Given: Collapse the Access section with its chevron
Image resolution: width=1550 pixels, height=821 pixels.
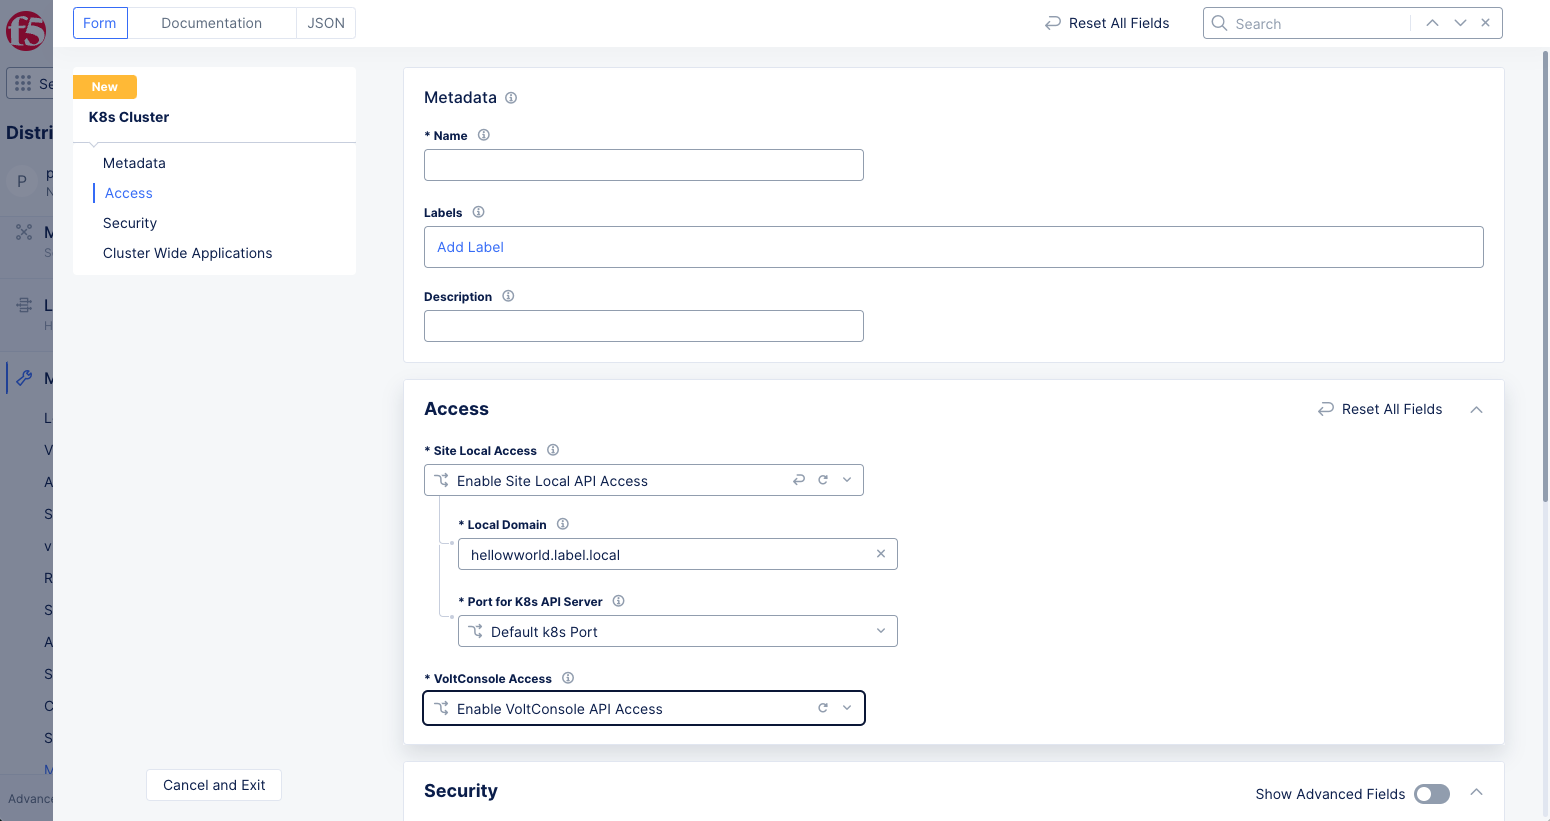Looking at the screenshot, I should click(x=1476, y=408).
